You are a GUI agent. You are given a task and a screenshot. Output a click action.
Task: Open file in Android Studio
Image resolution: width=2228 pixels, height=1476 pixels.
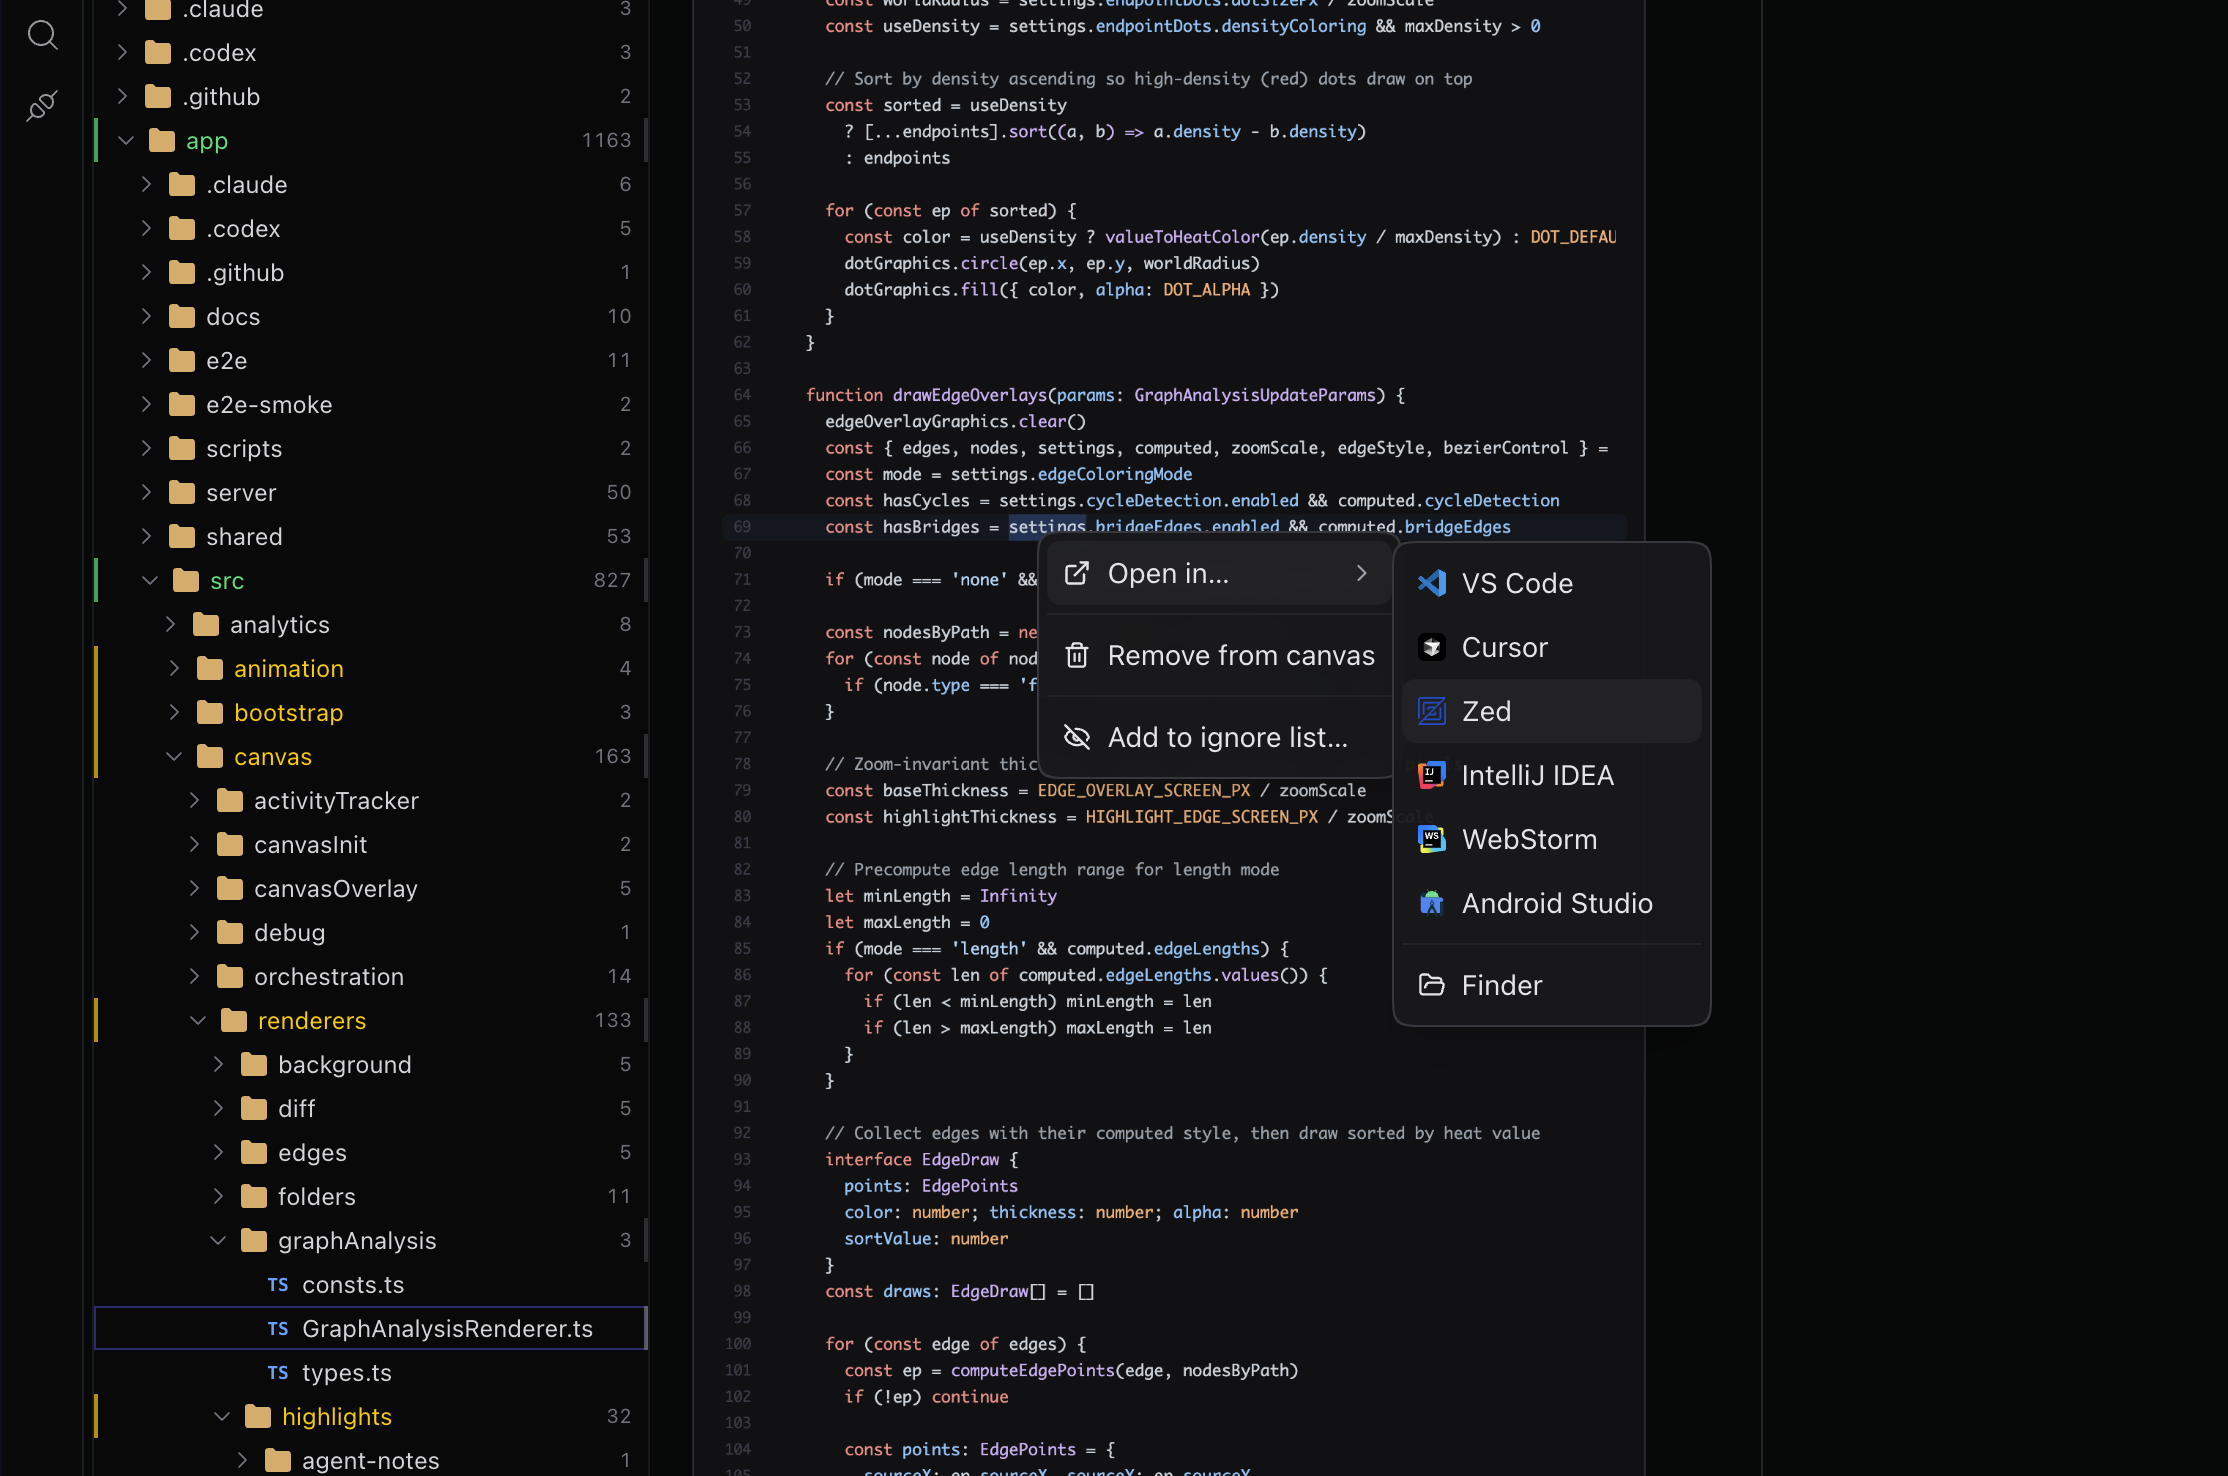[1551, 903]
